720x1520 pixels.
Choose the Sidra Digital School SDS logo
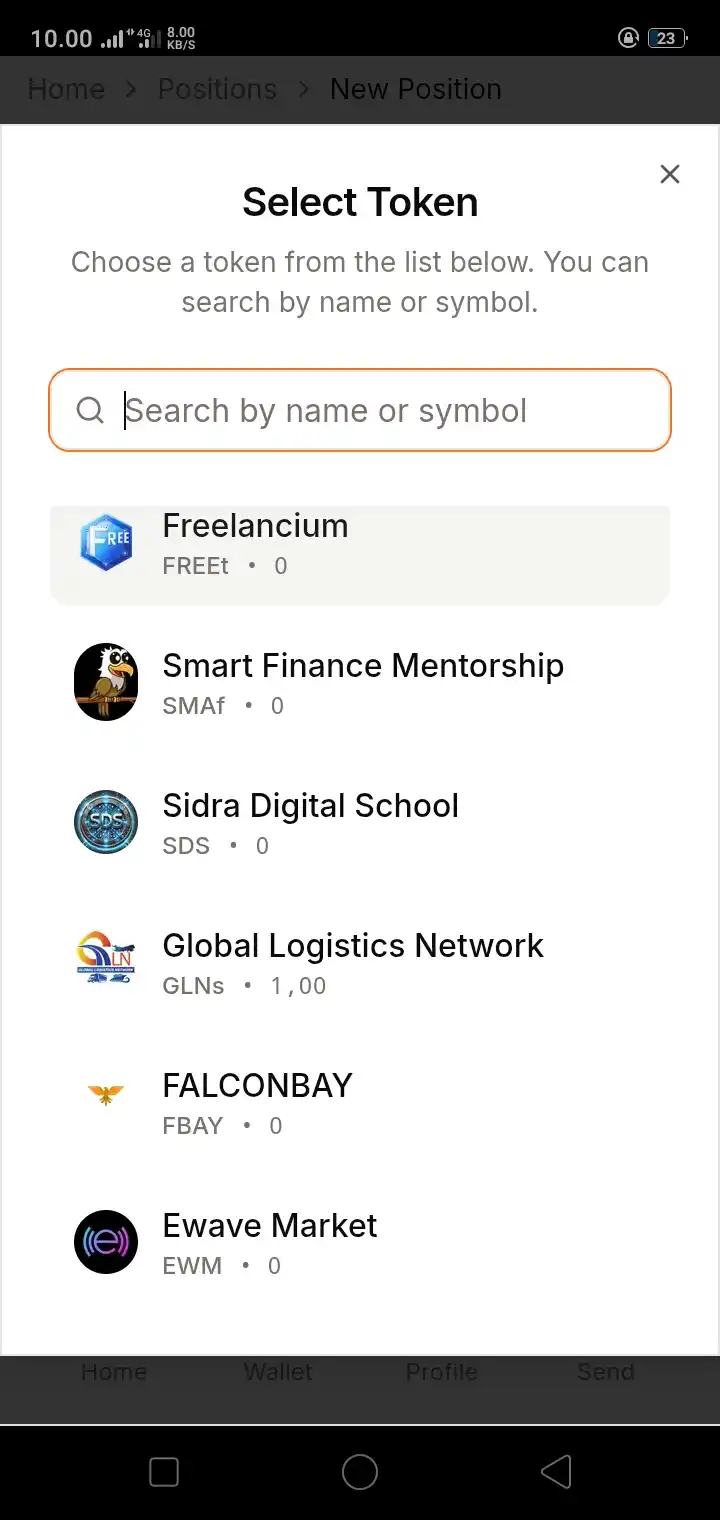coord(106,822)
